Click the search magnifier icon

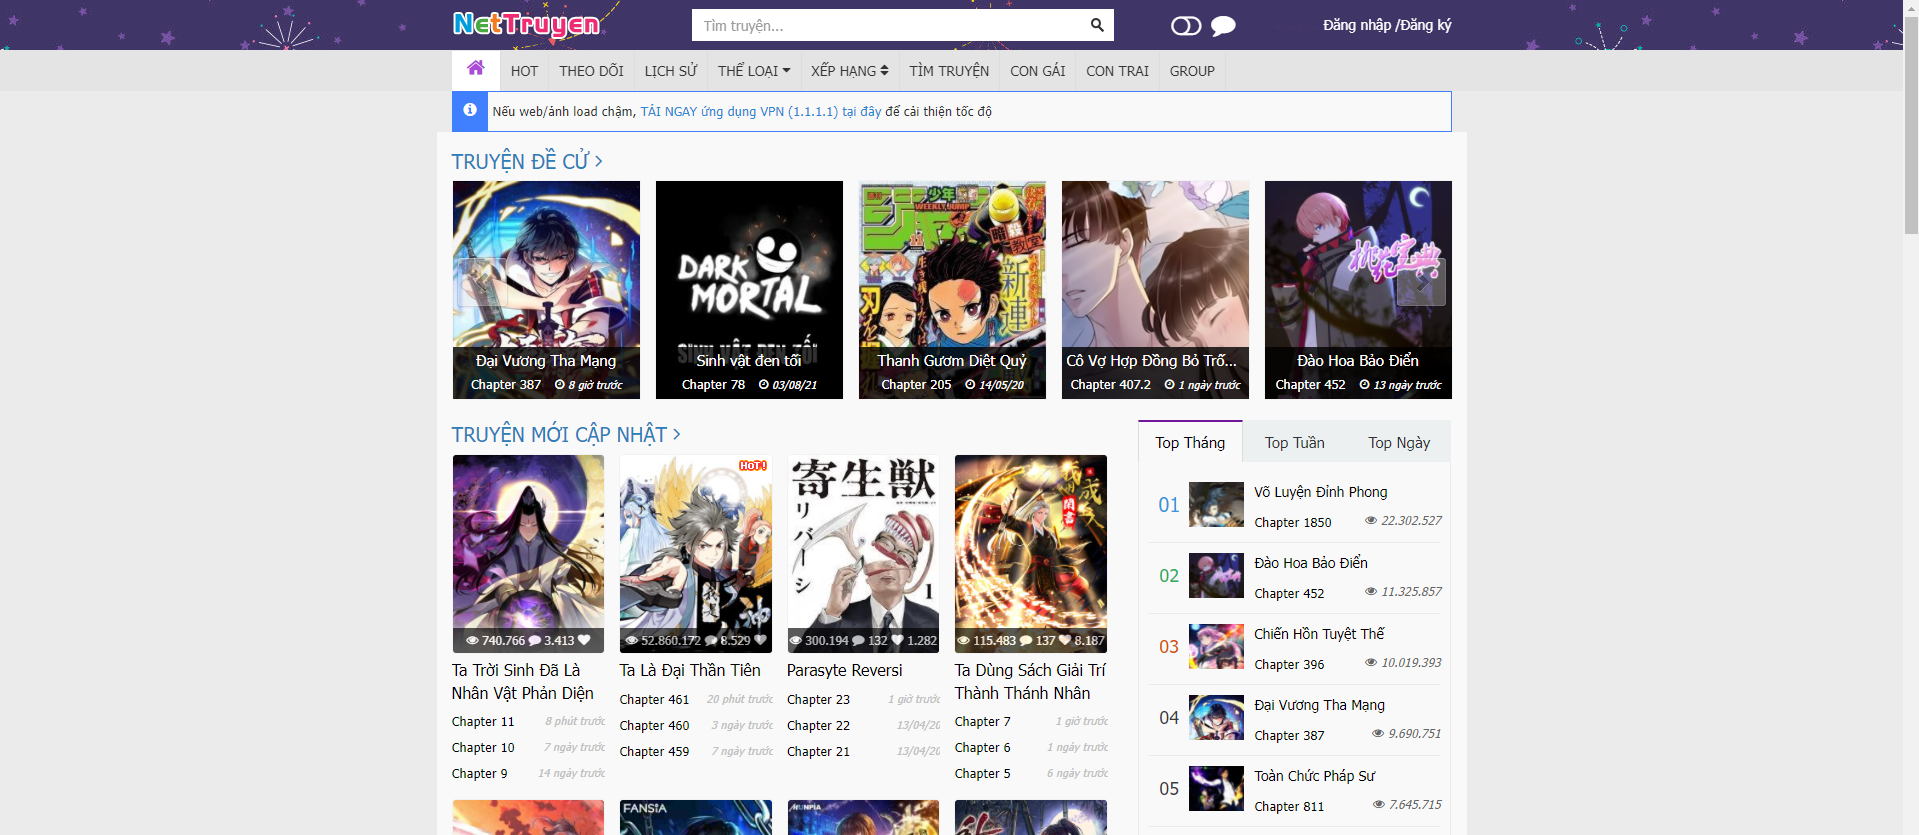point(1097,25)
